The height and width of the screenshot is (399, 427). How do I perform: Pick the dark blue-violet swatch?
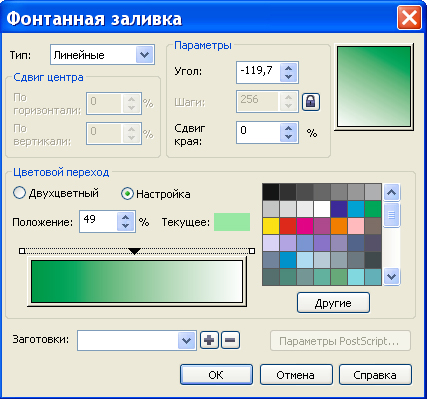339,209
